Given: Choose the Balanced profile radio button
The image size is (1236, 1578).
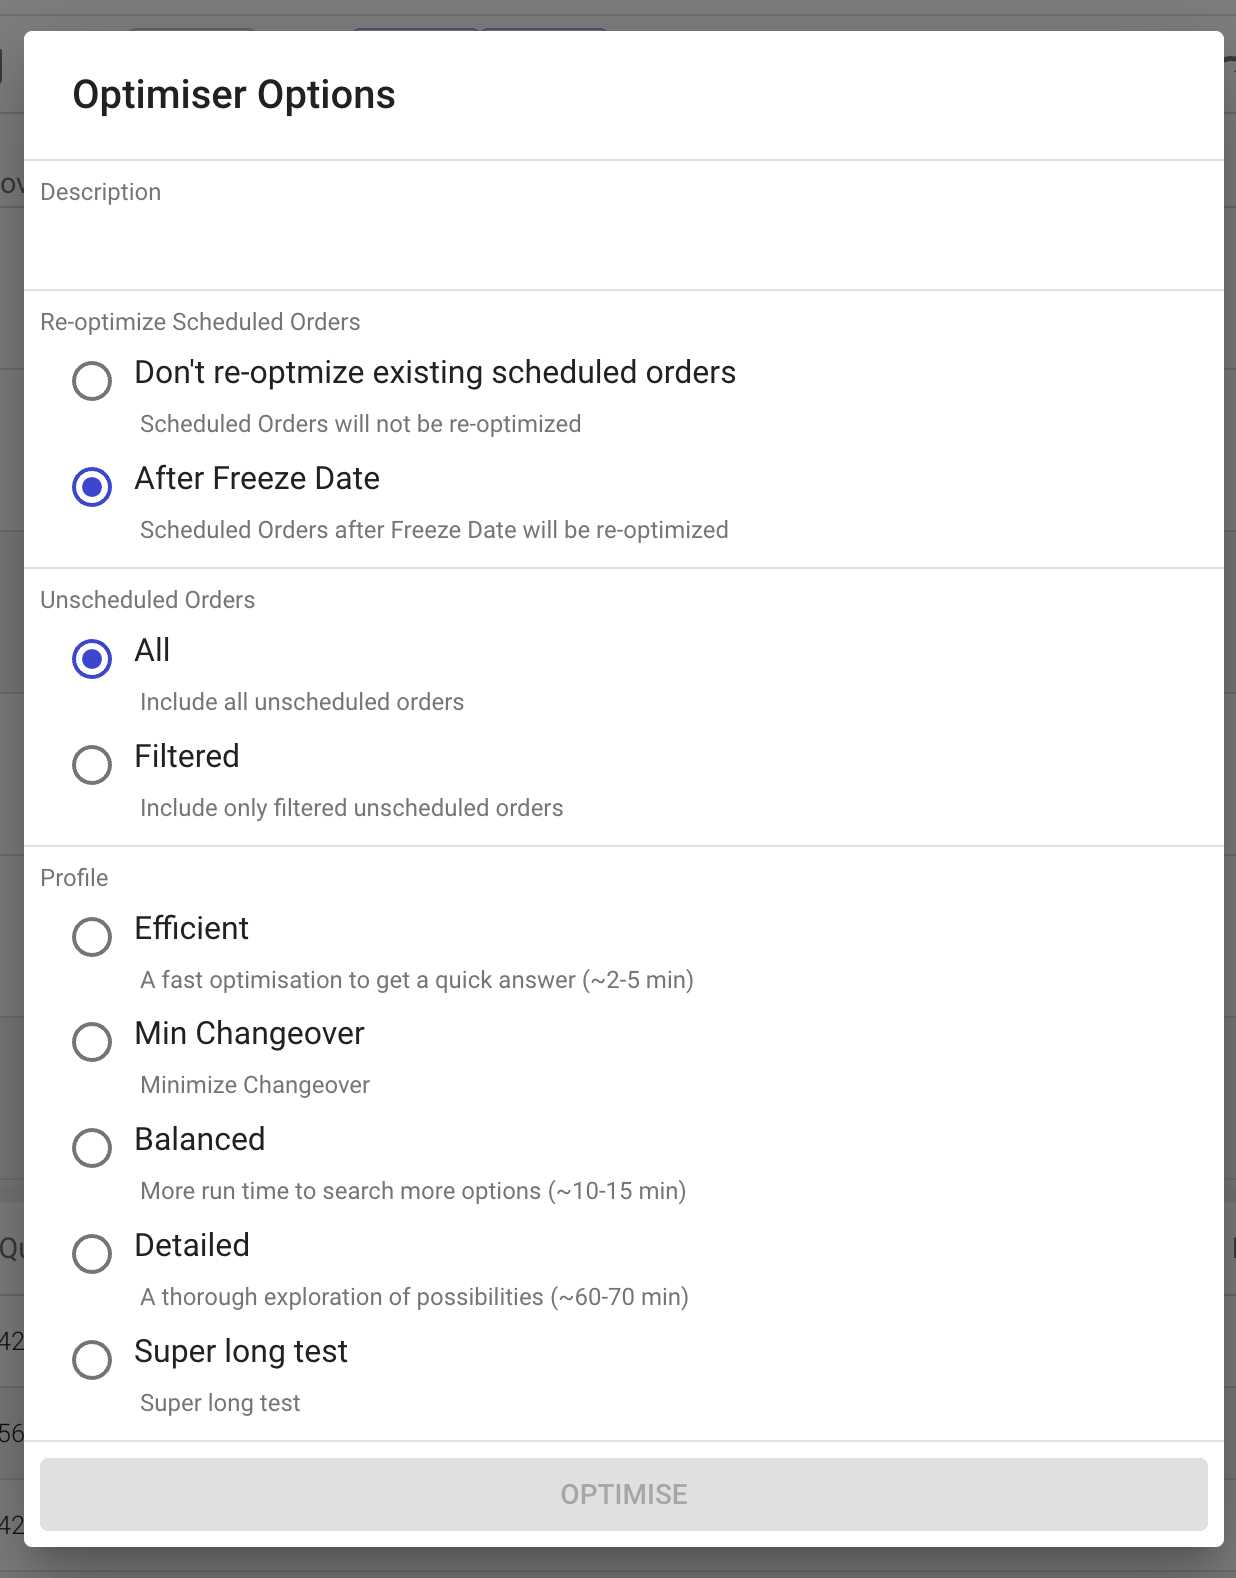Looking at the screenshot, I should [92, 1148].
